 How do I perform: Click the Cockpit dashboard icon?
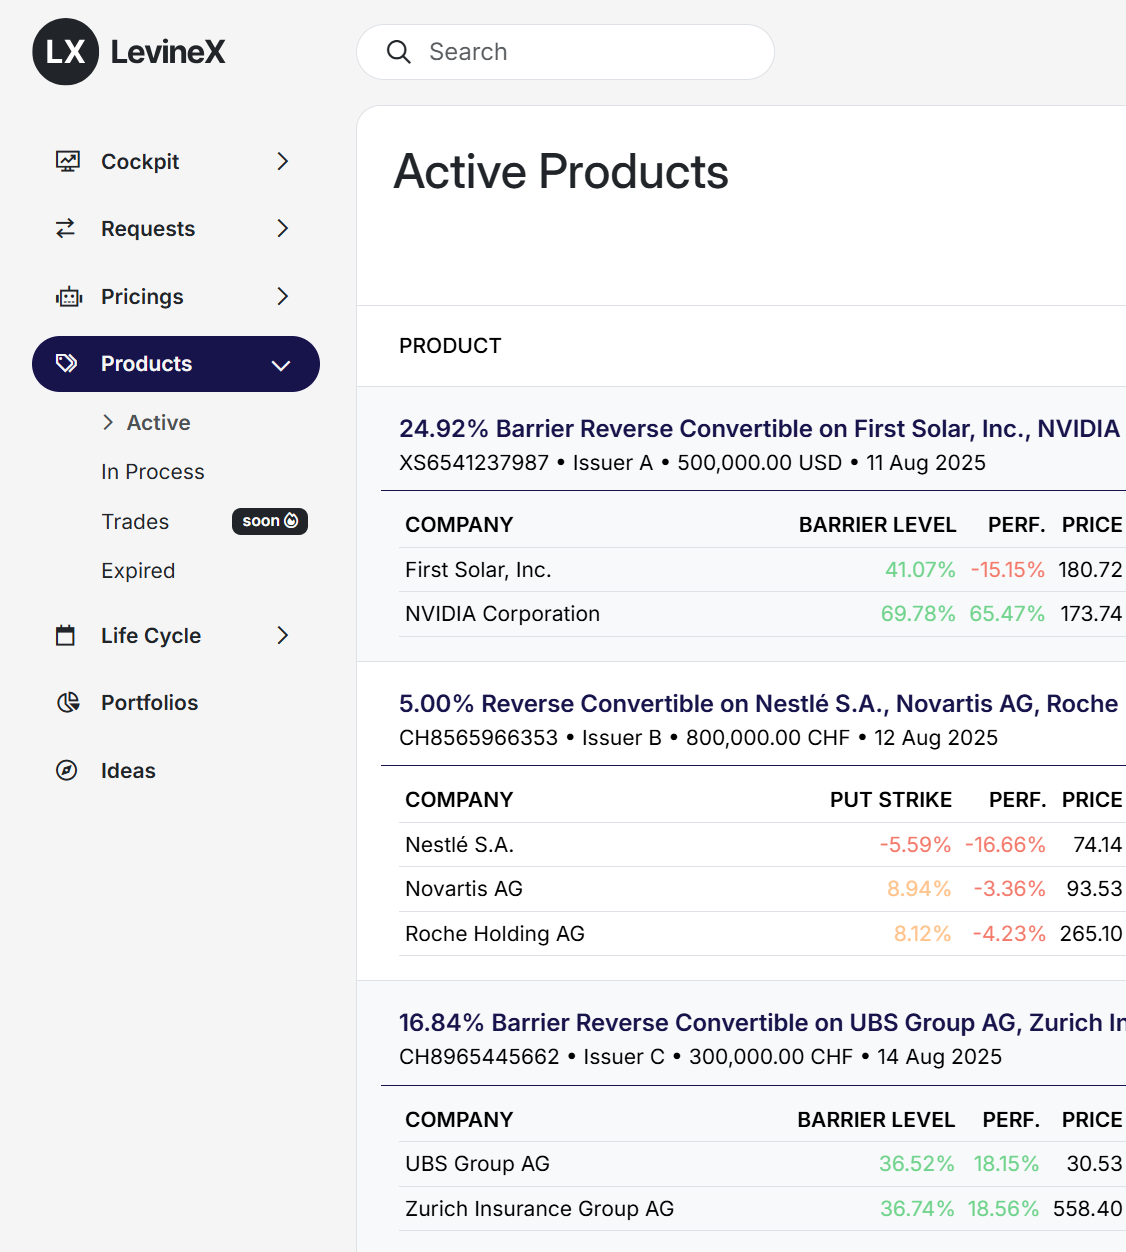tap(66, 161)
